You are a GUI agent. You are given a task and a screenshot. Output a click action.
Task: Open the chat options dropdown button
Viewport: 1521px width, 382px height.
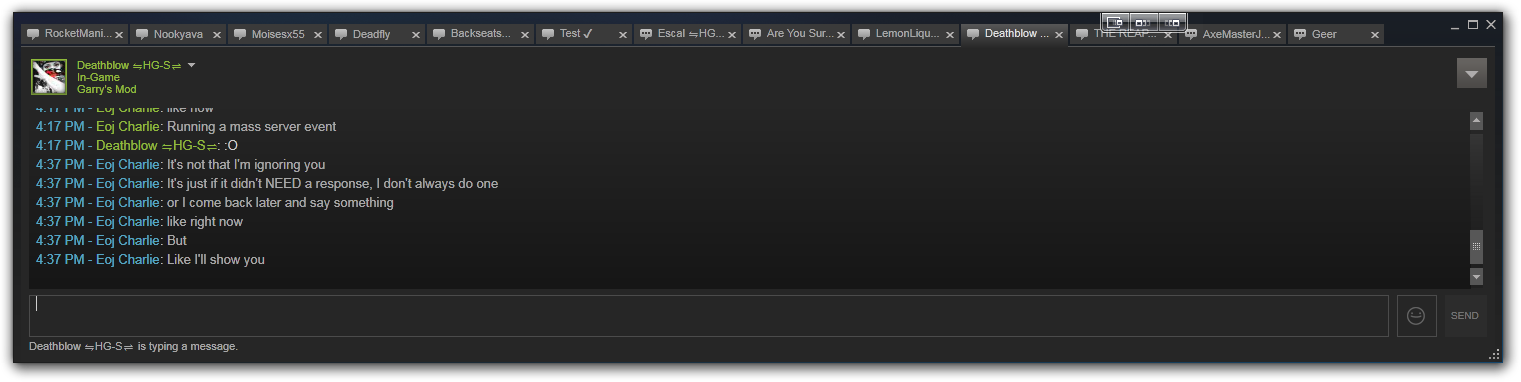point(1471,73)
